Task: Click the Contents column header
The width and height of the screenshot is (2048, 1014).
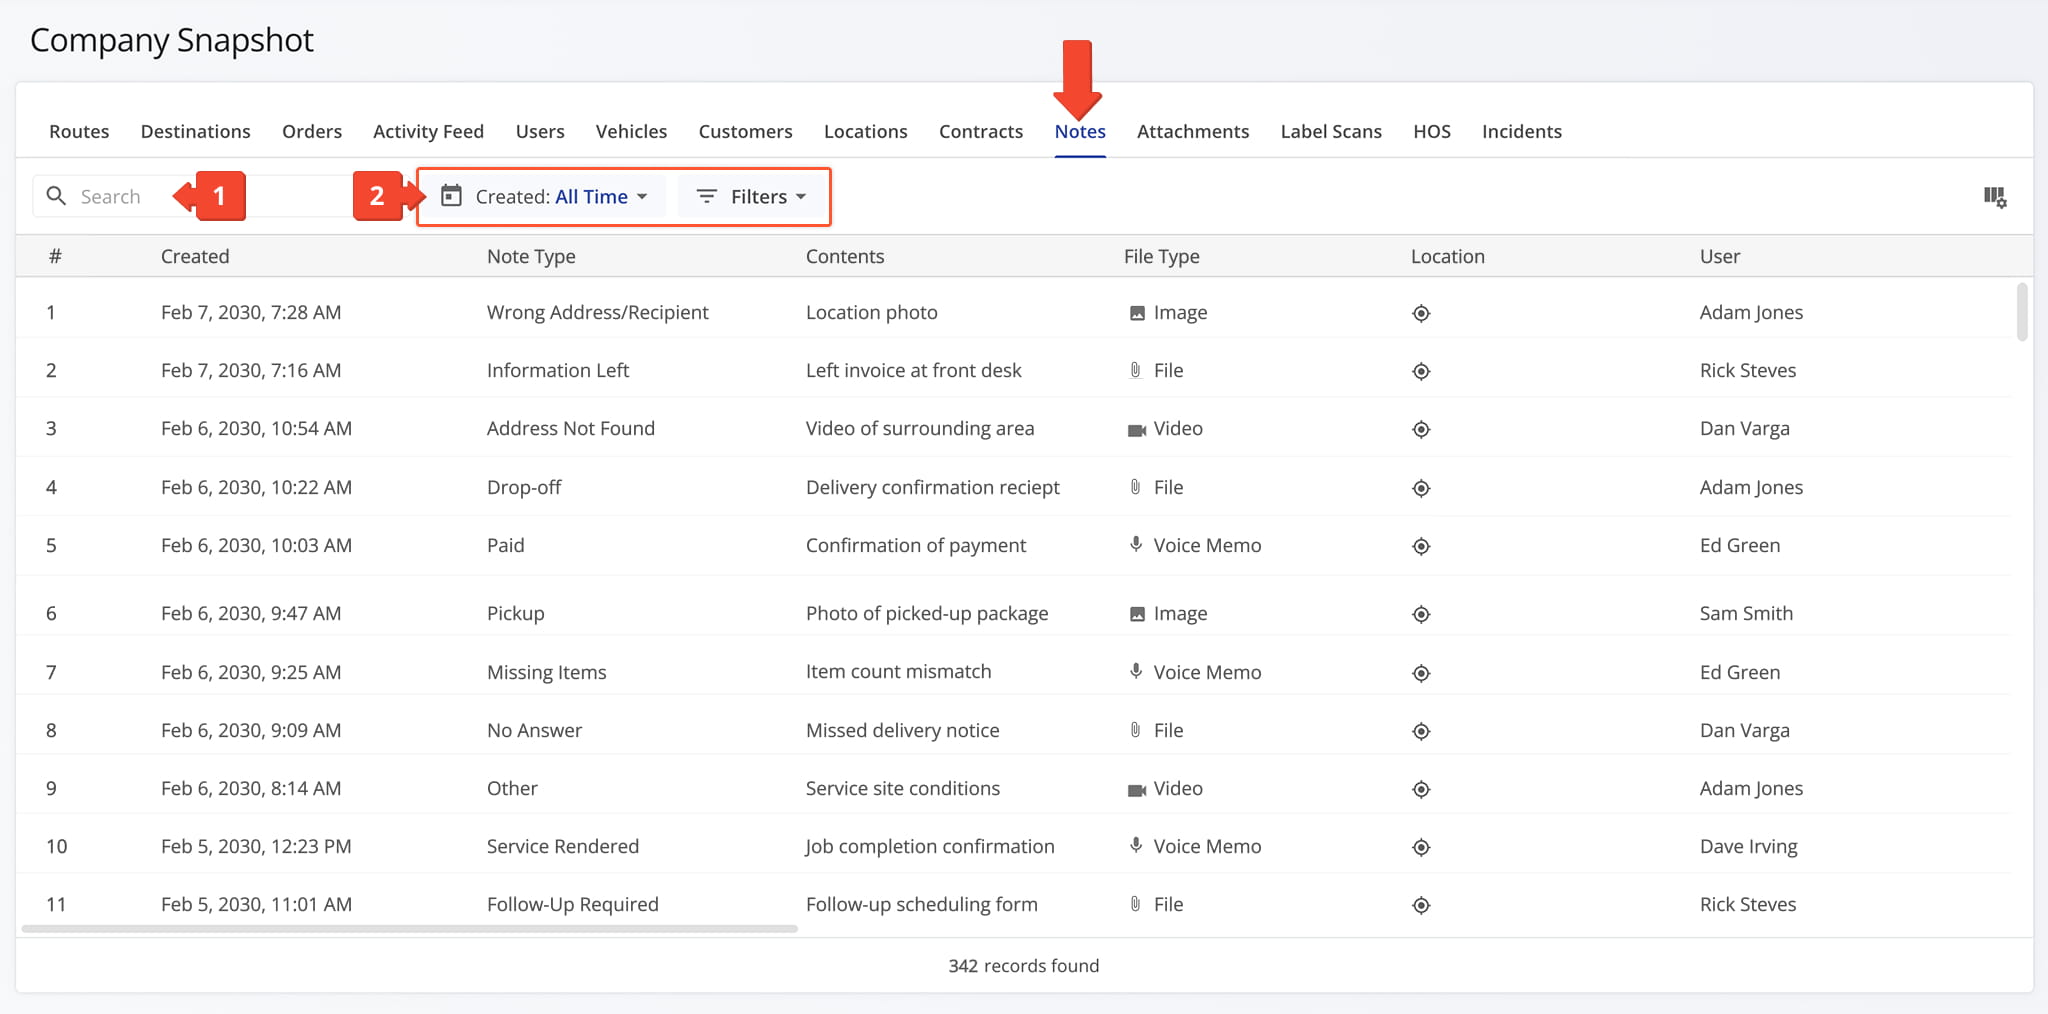Action: tap(845, 256)
